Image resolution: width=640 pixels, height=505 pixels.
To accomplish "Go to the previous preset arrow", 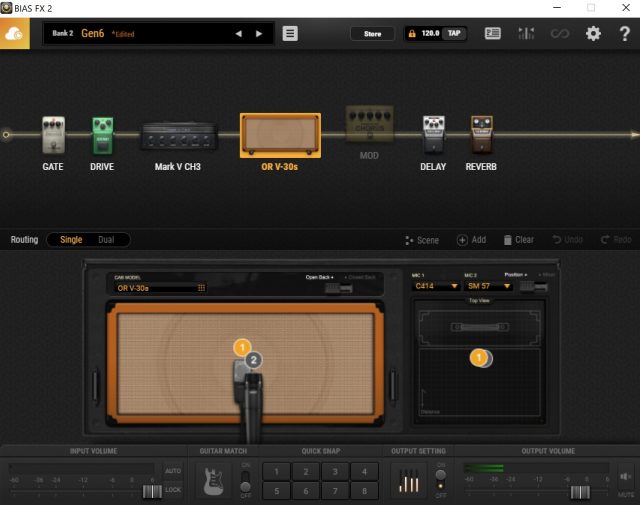I will tap(239, 34).
